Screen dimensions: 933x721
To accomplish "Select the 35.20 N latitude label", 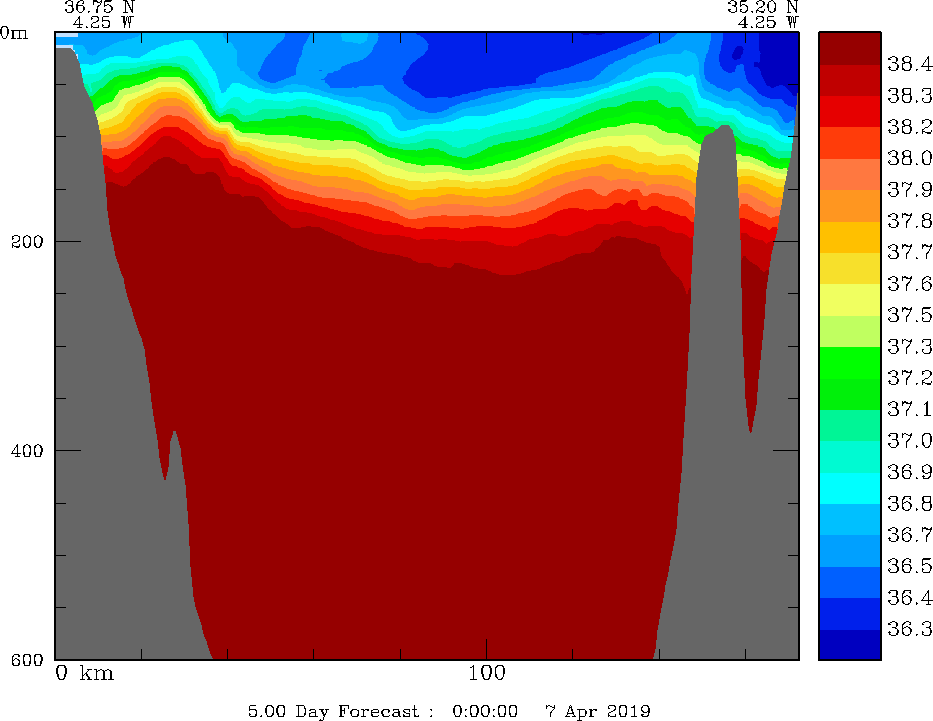I will [x=762, y=7].
